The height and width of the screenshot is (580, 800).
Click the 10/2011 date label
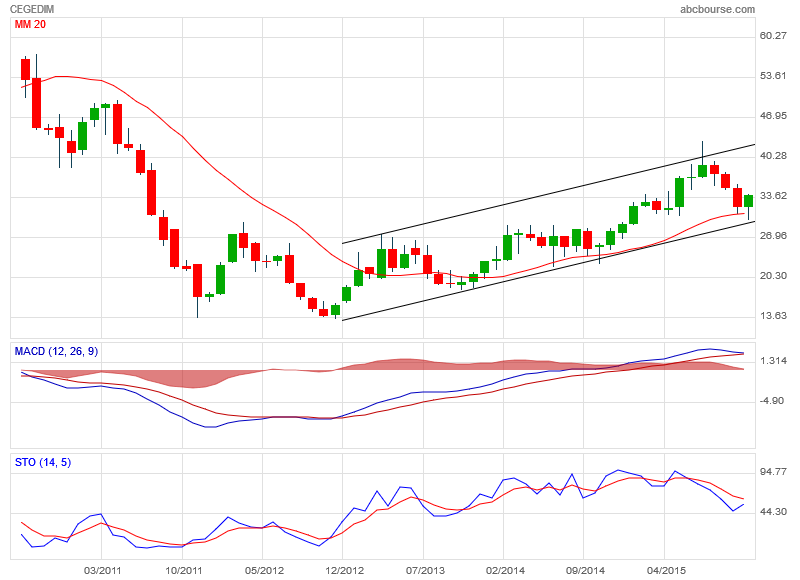183,570
